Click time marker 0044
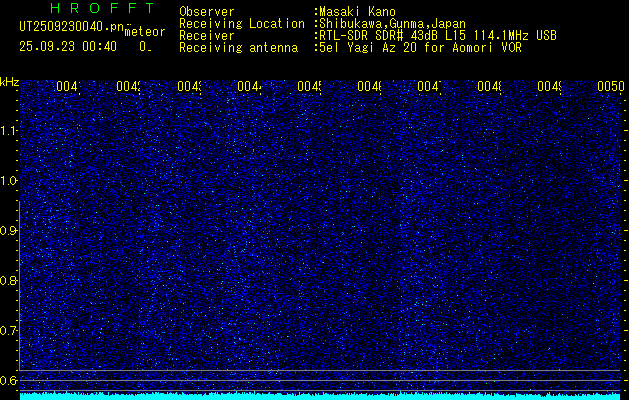The image size is (629, 400). (x=249, y=86)
